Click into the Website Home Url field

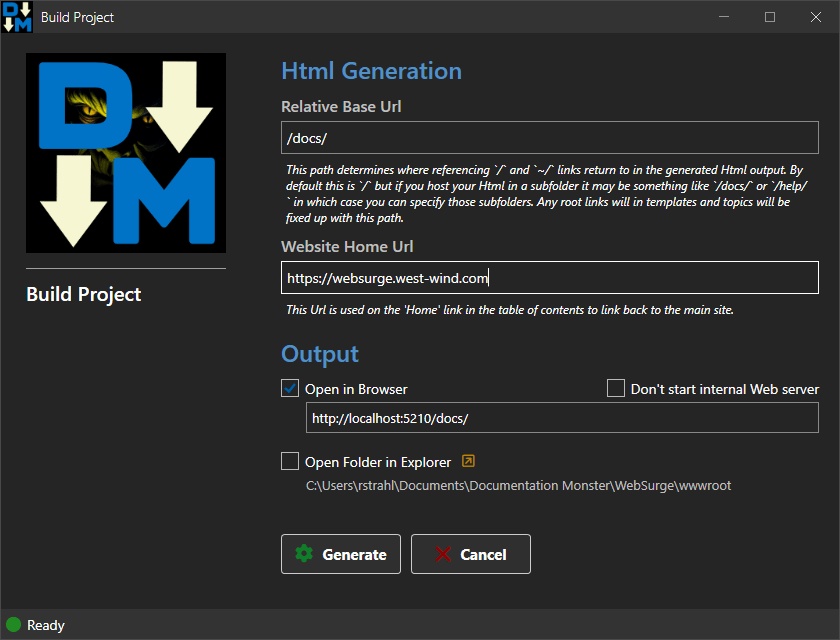point(550,277)
